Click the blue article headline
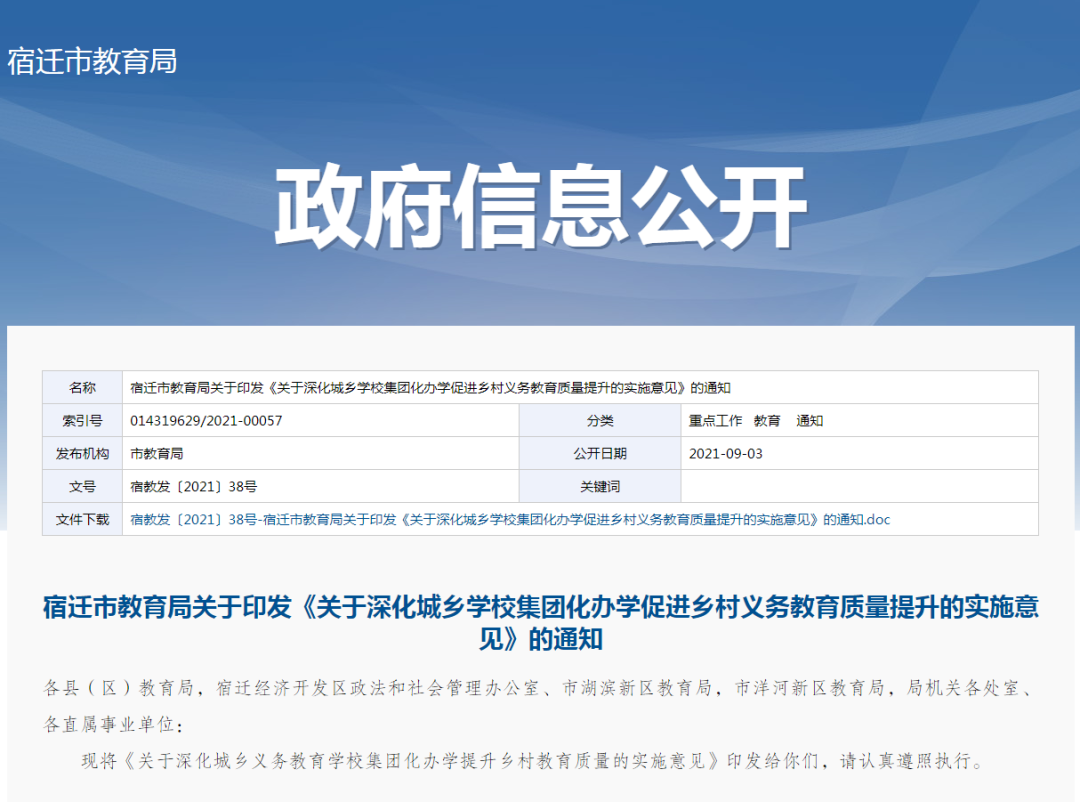 541,623
